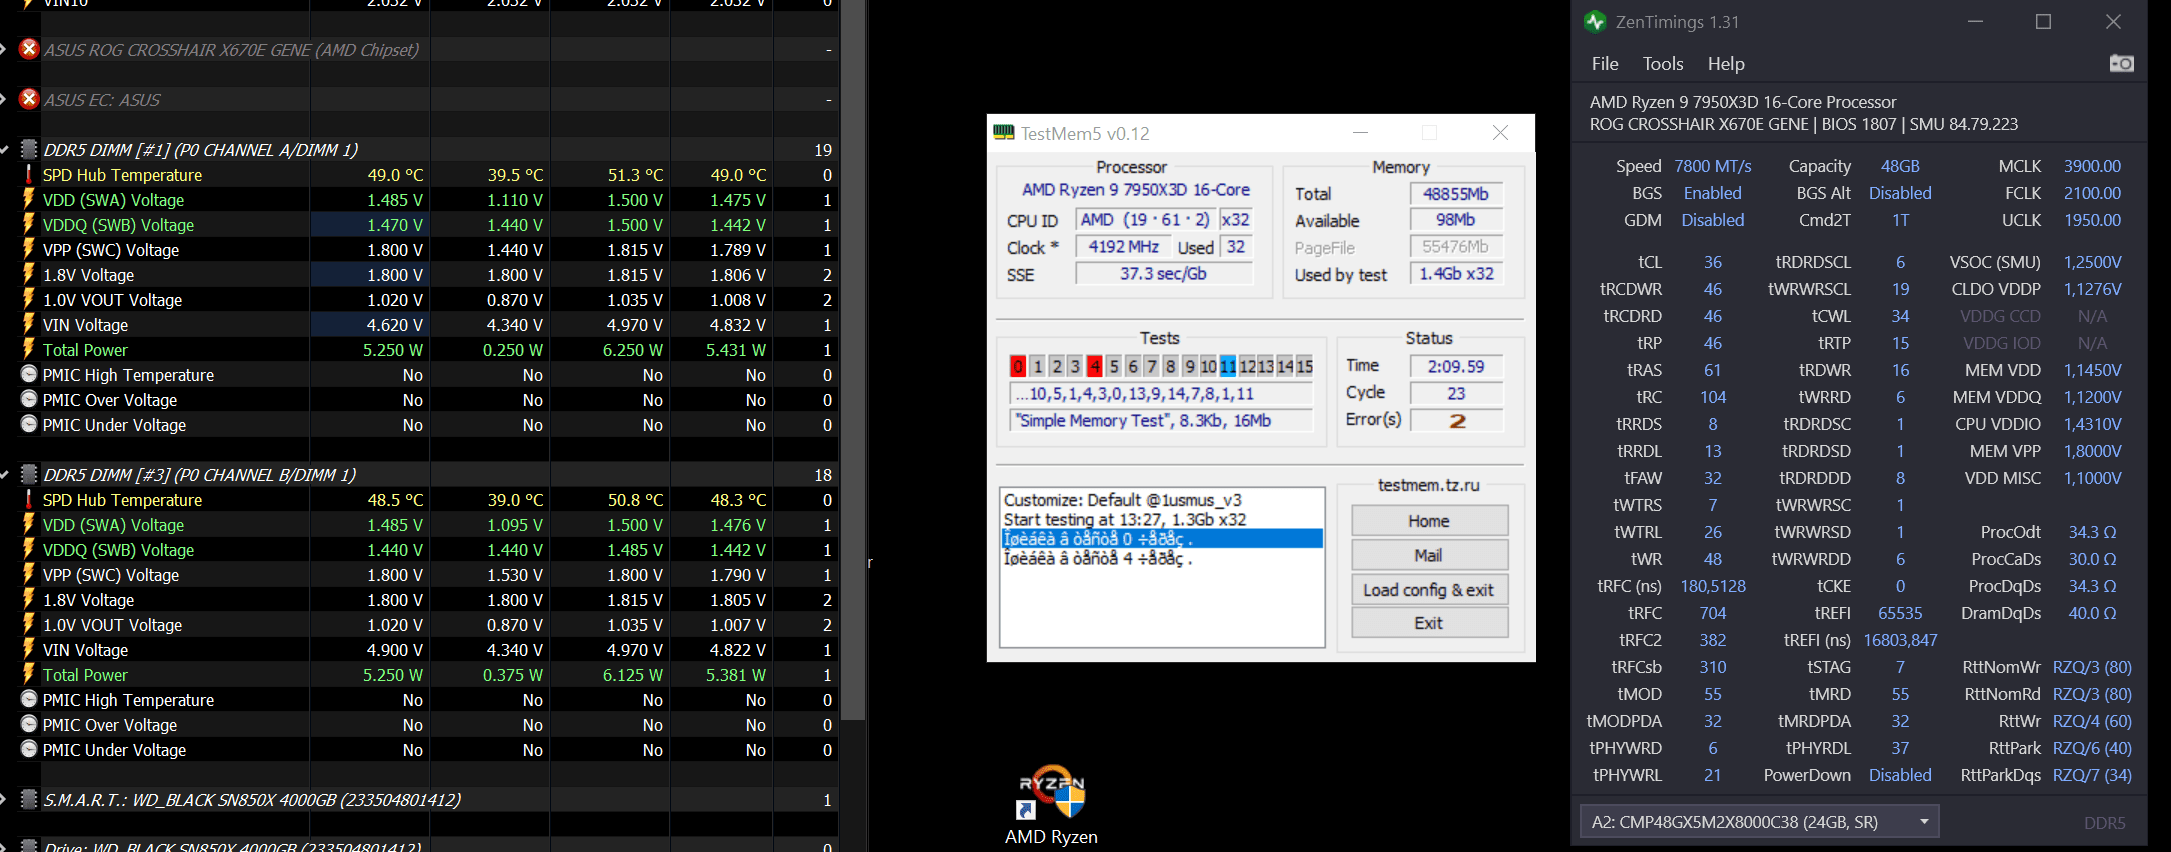Screen dimensions: 2171x852
Task: Open the File menu in ZenTimings
Action: click(x=1605, y=64)
